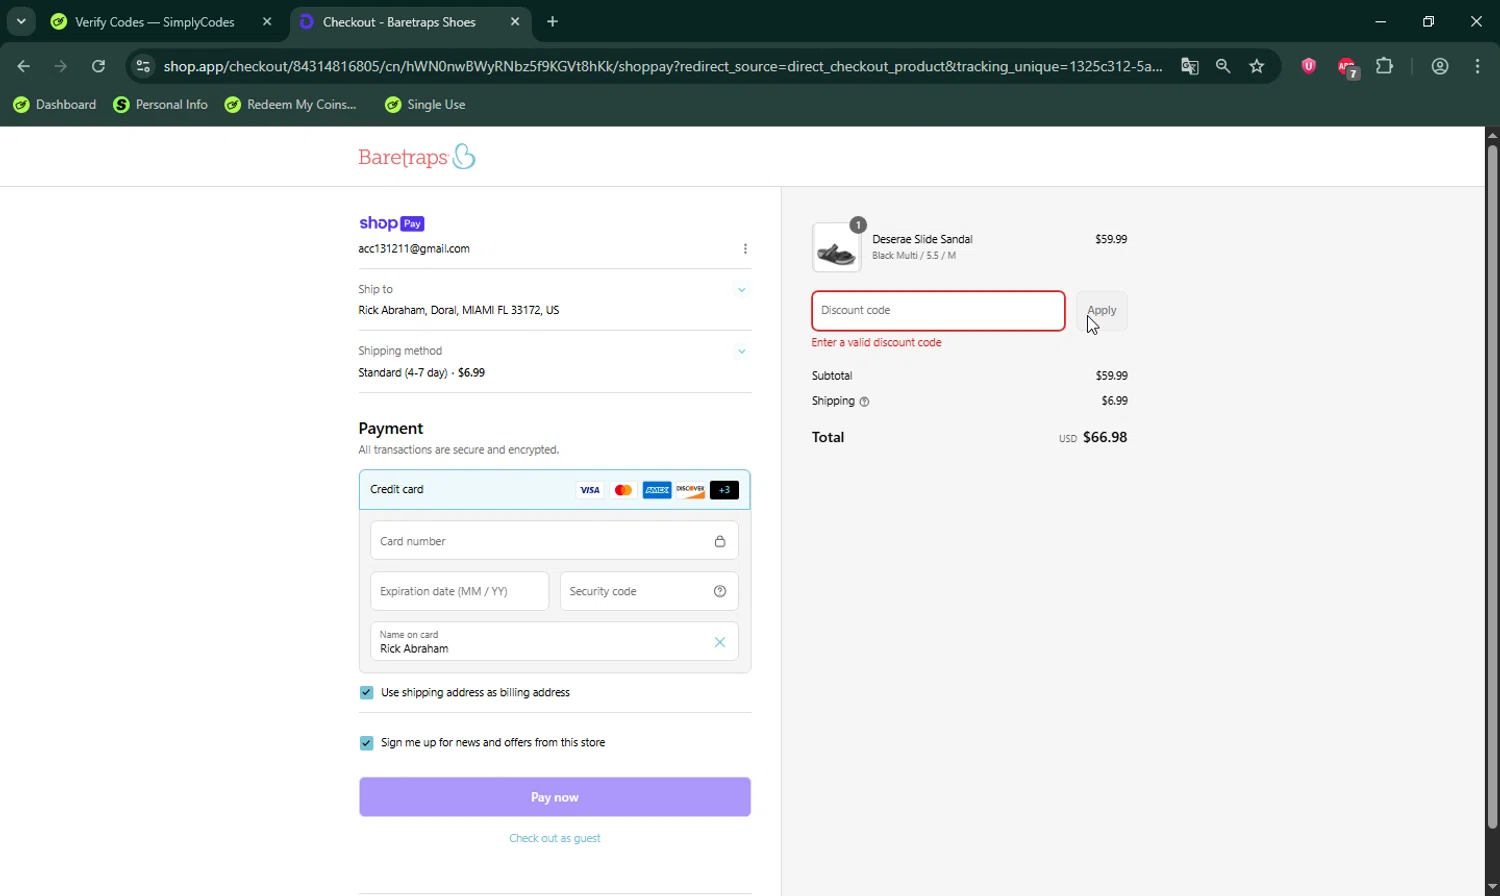Open the site information icon in address bar
This screenshot has height=896, width=1500.
(x=143, y=66)
